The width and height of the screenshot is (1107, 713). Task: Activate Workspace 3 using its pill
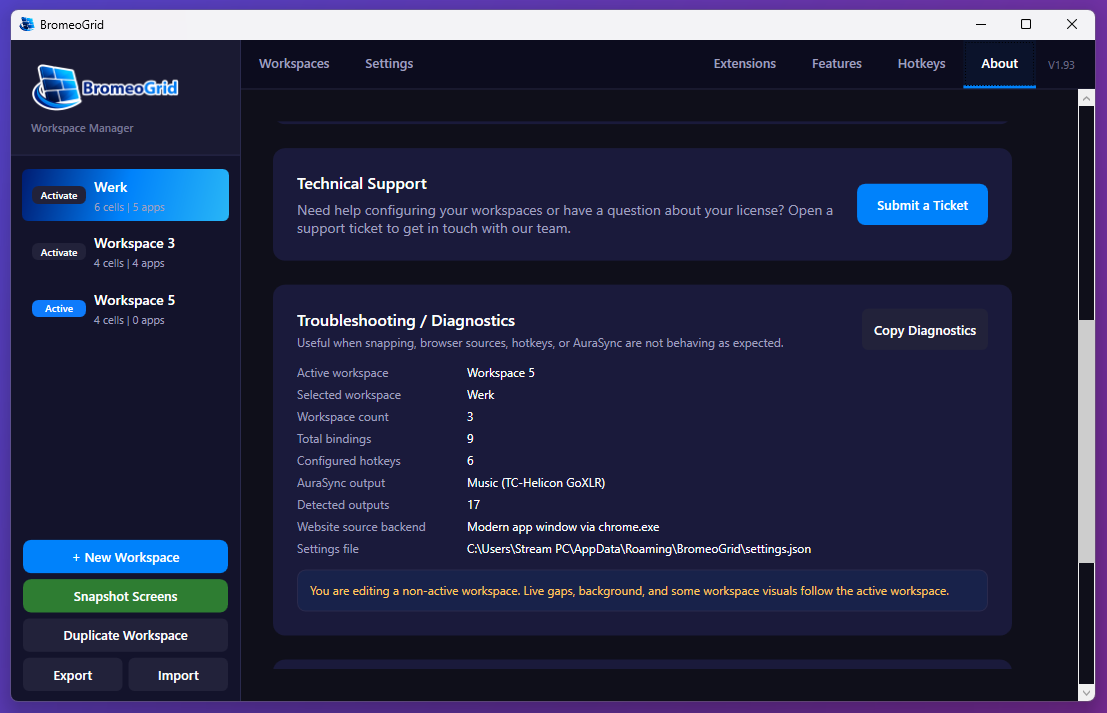coord(59,253)
